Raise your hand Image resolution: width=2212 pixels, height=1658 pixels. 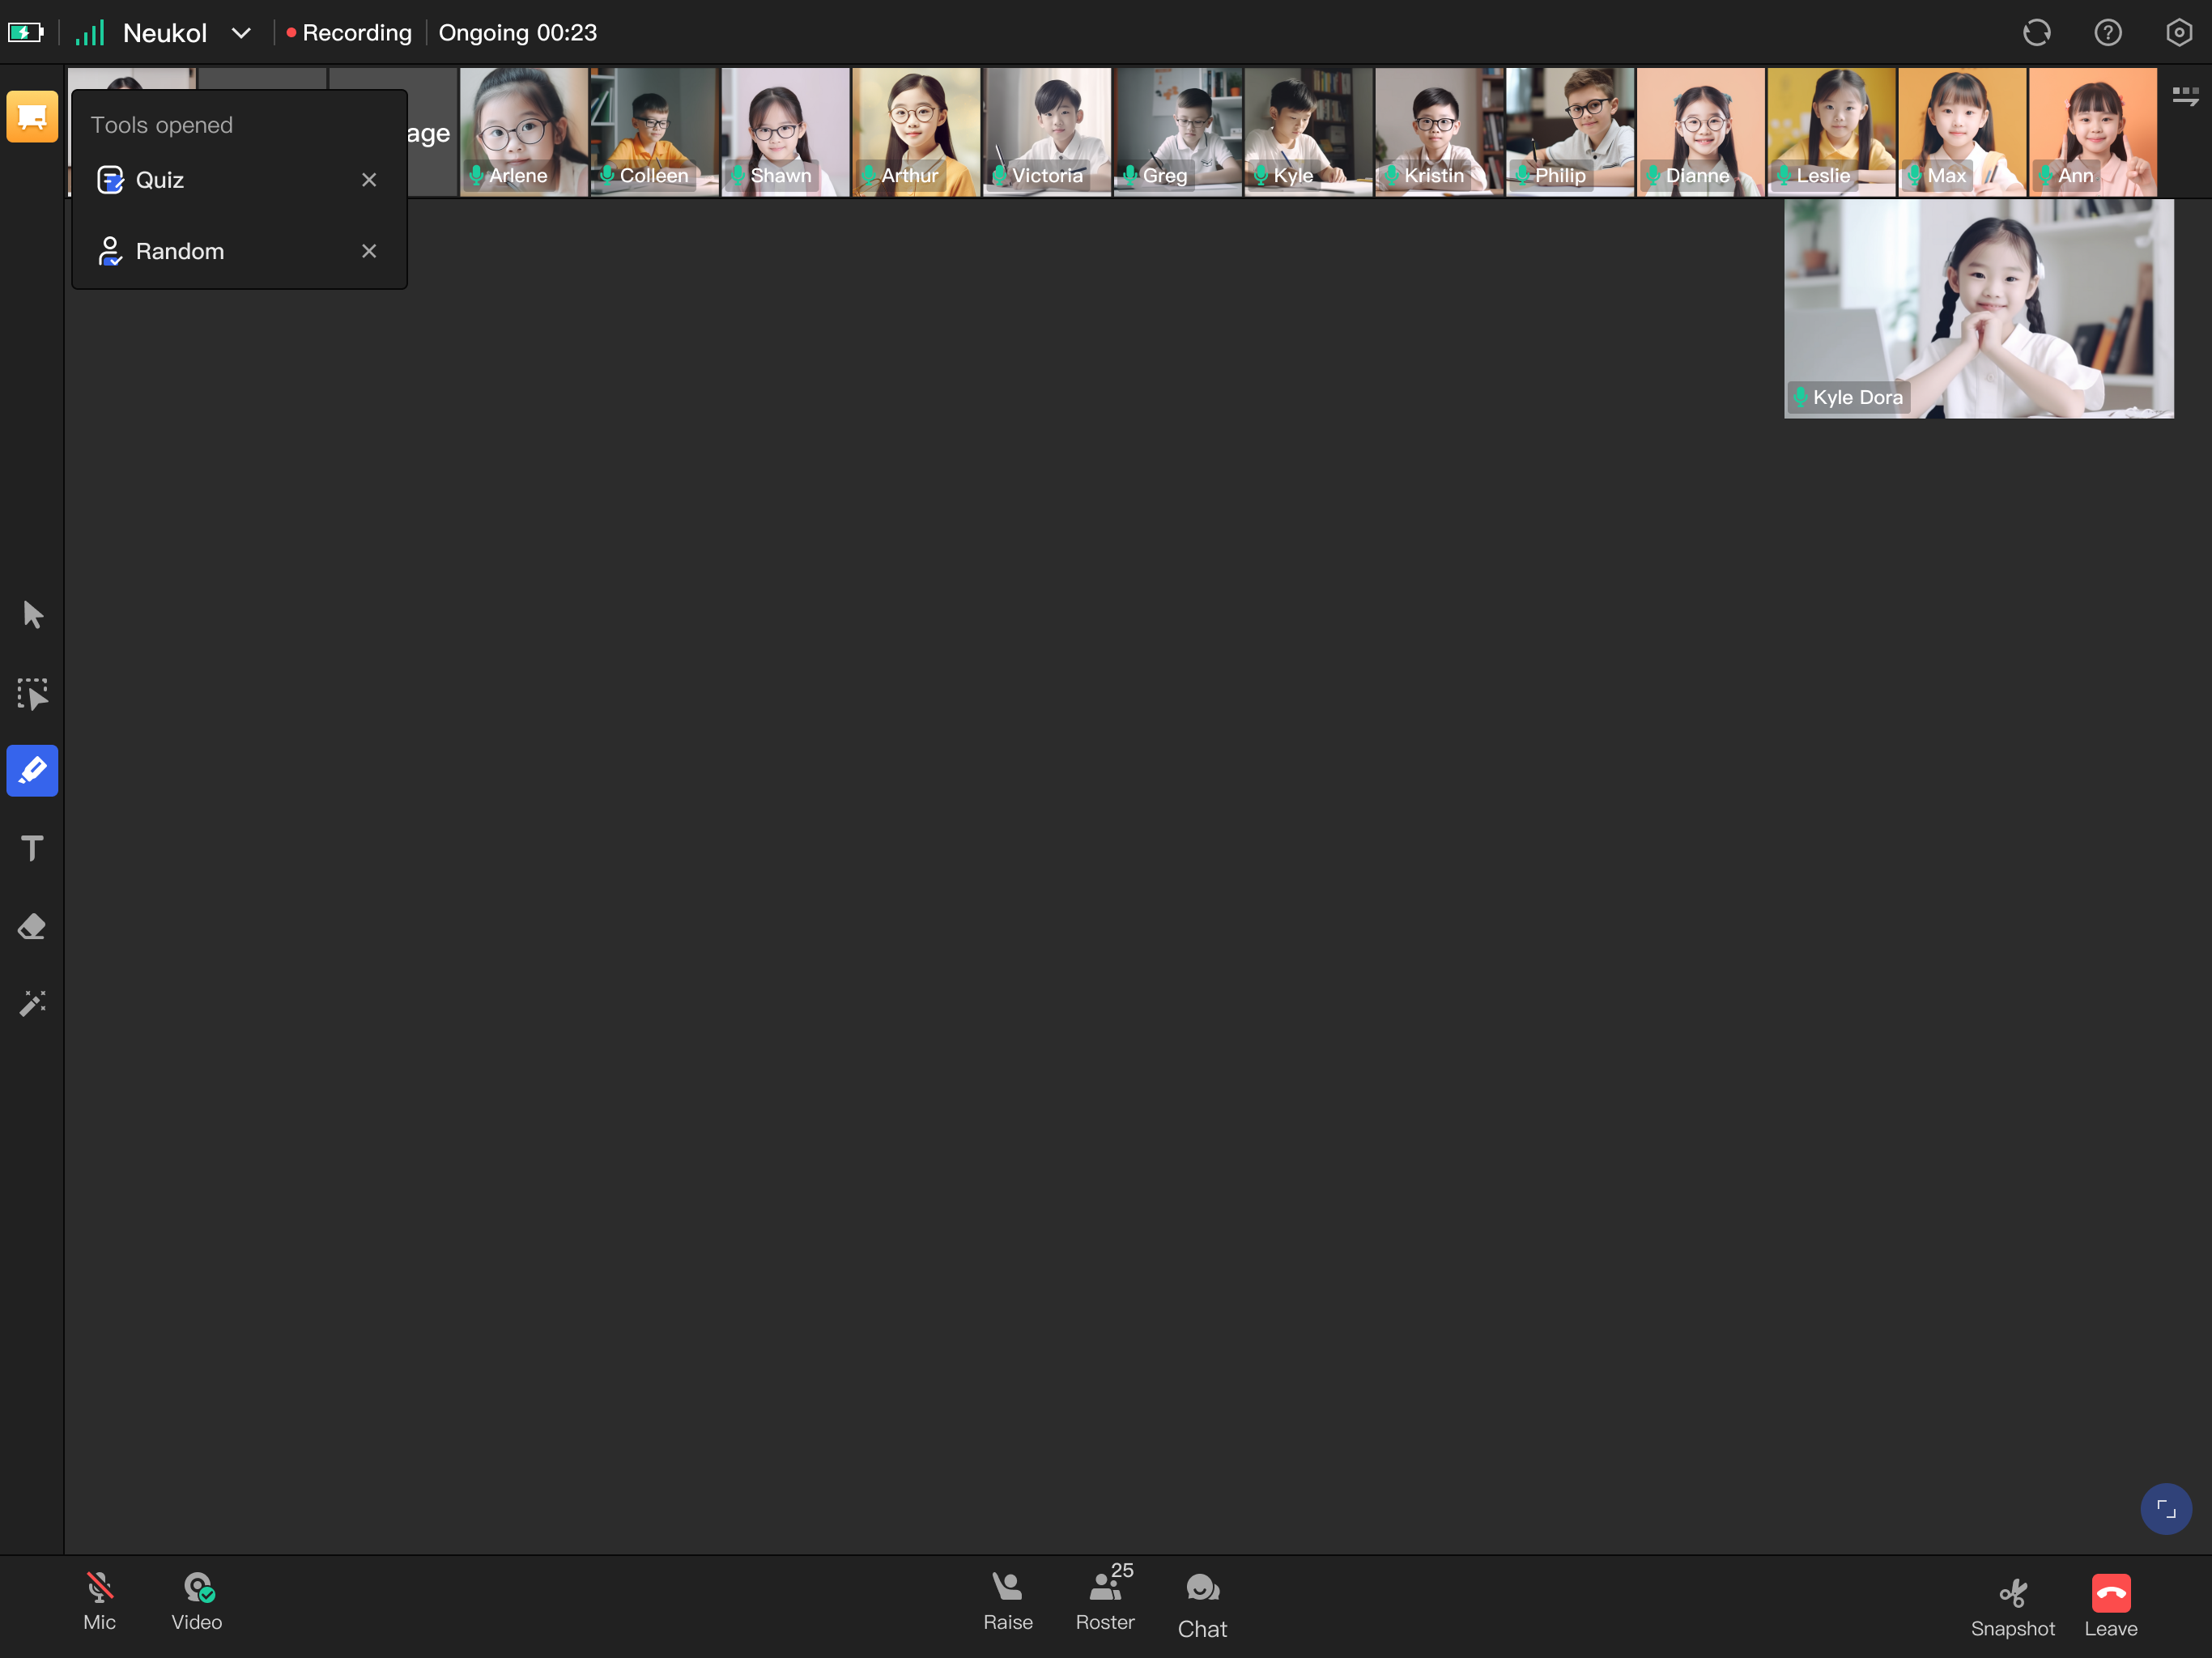1007,1600
